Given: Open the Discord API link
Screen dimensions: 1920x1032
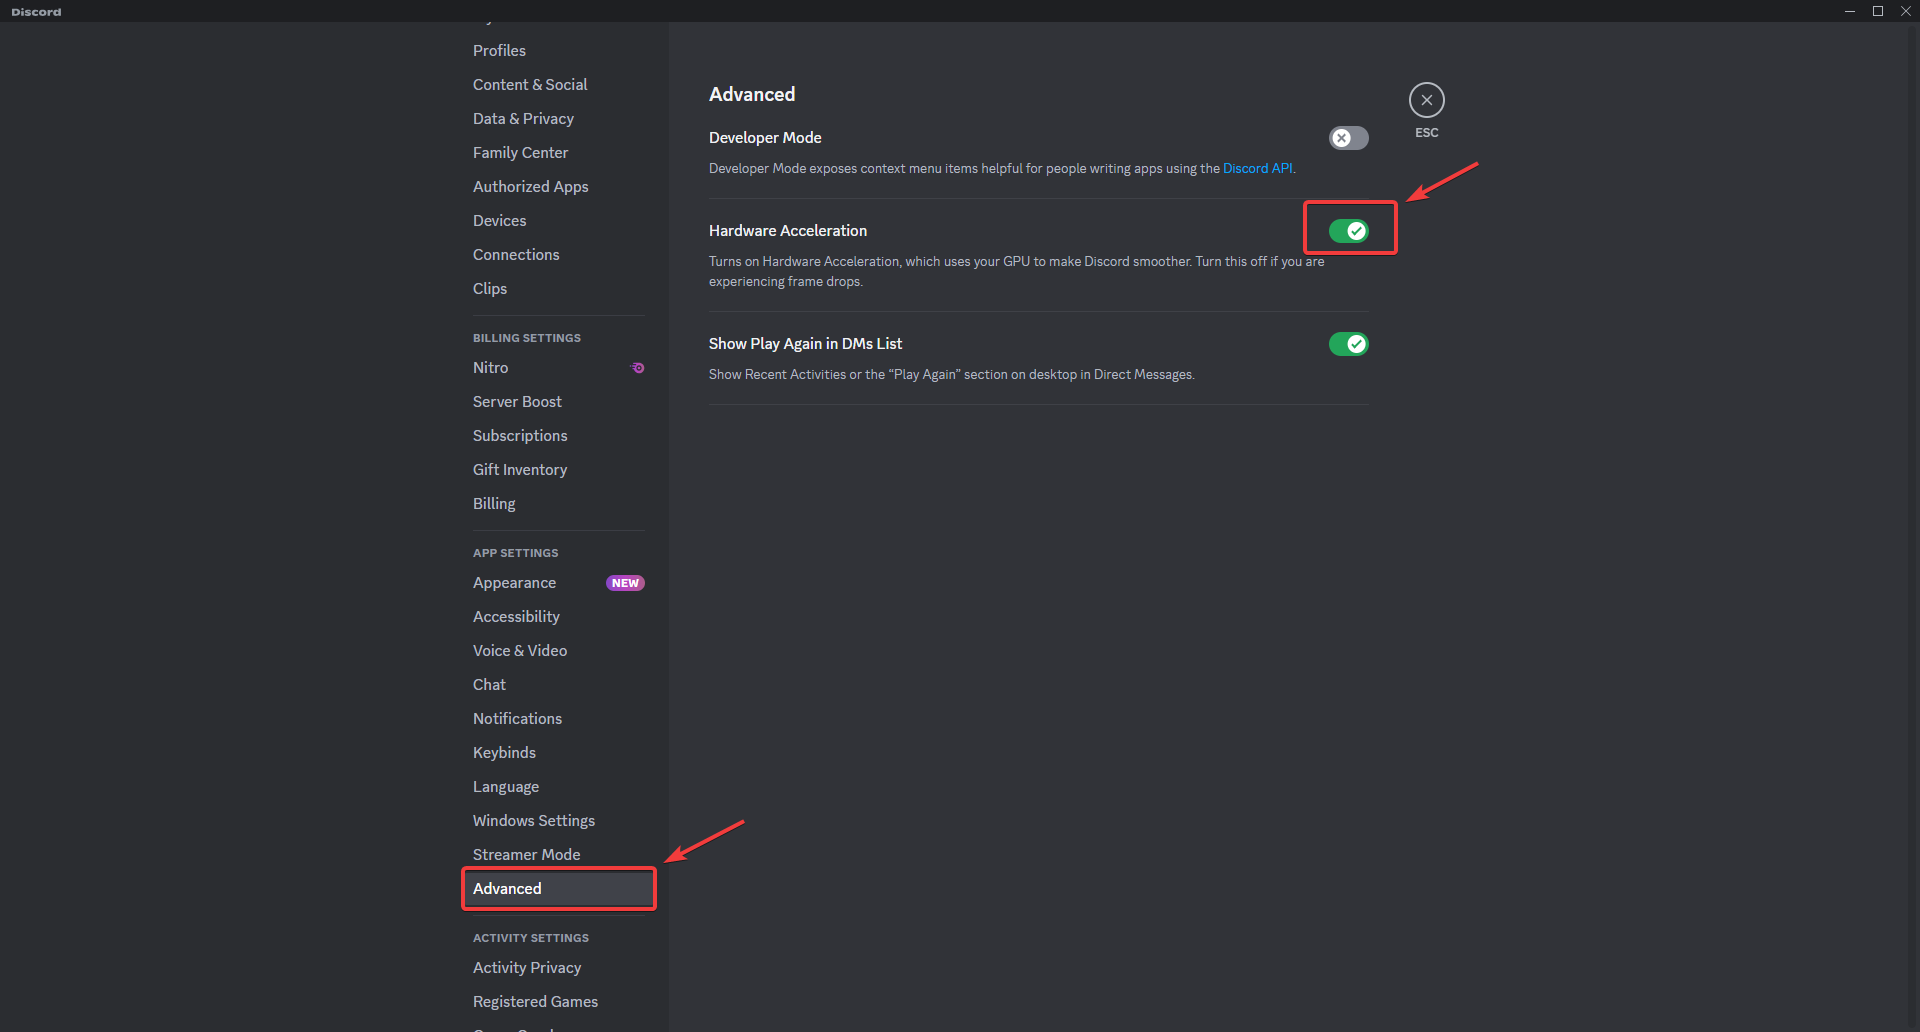Looking at the screenshot, I should [x=1257, y=169].
